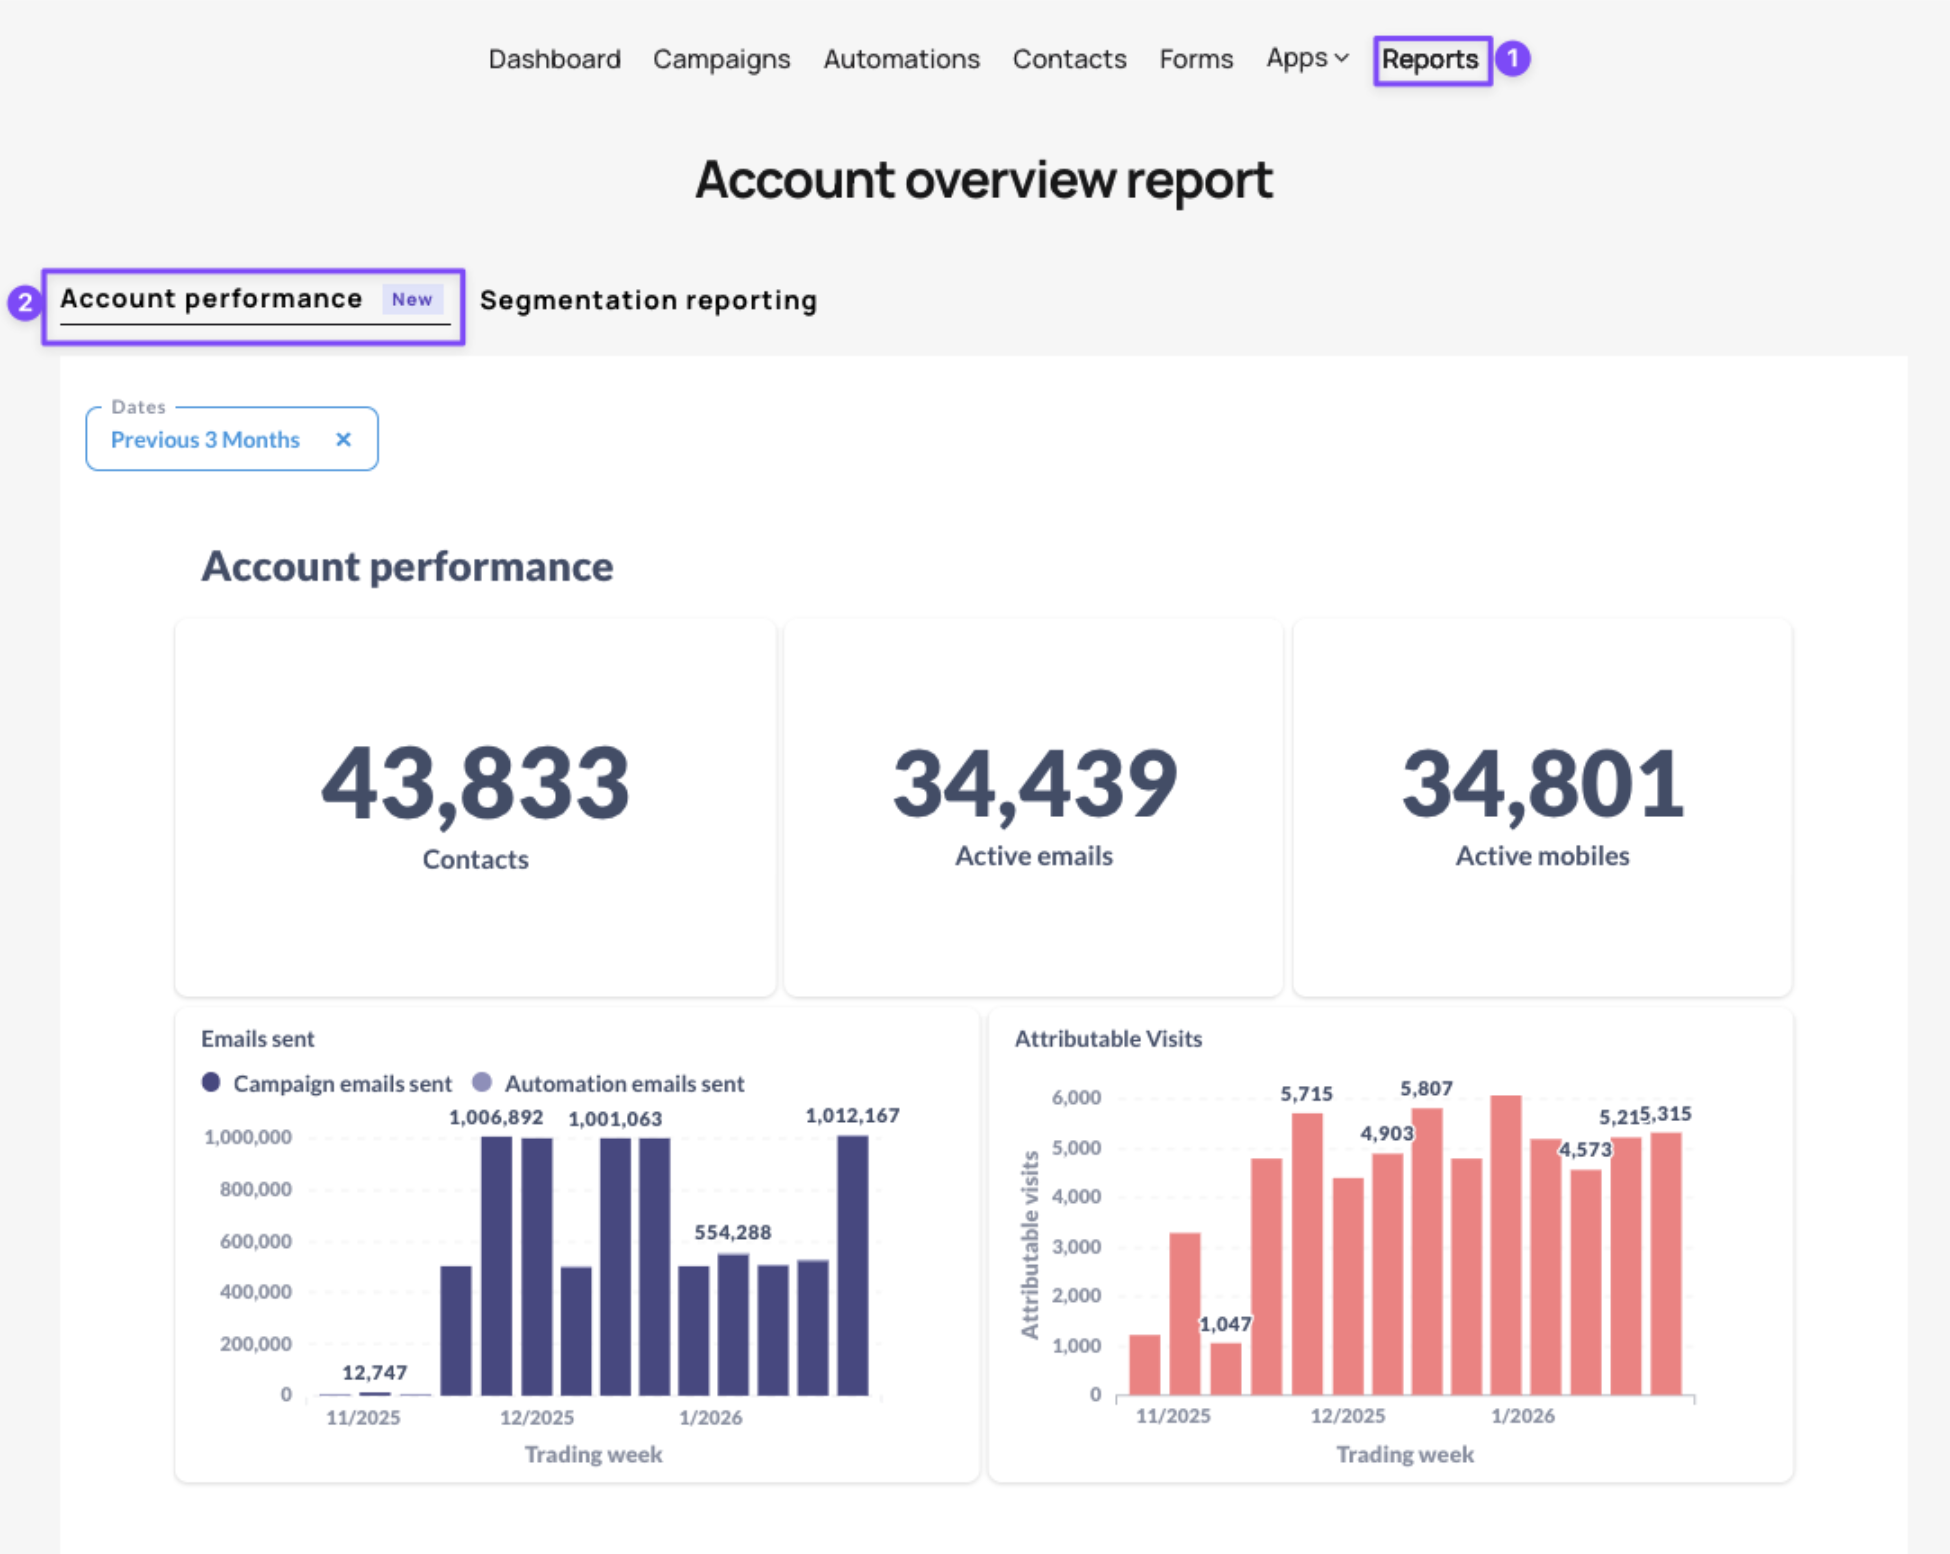
Task: Navigate to Automations page
Action: (x=902, y=59)
